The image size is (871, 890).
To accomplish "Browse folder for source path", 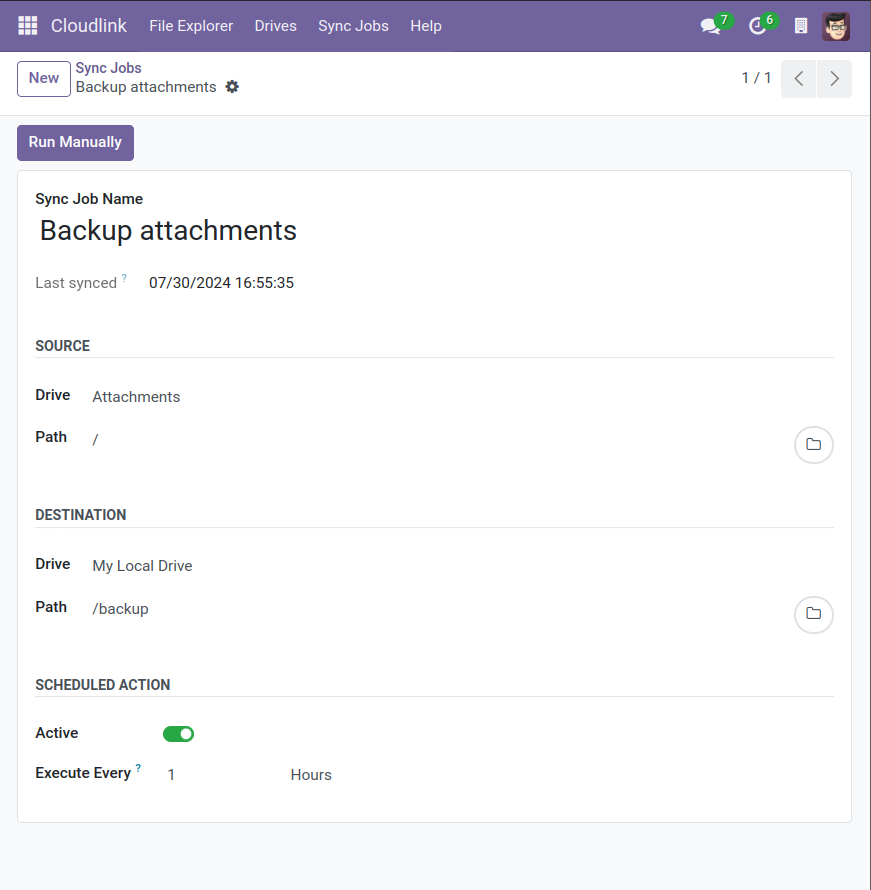I will click(x=813, y=444).
